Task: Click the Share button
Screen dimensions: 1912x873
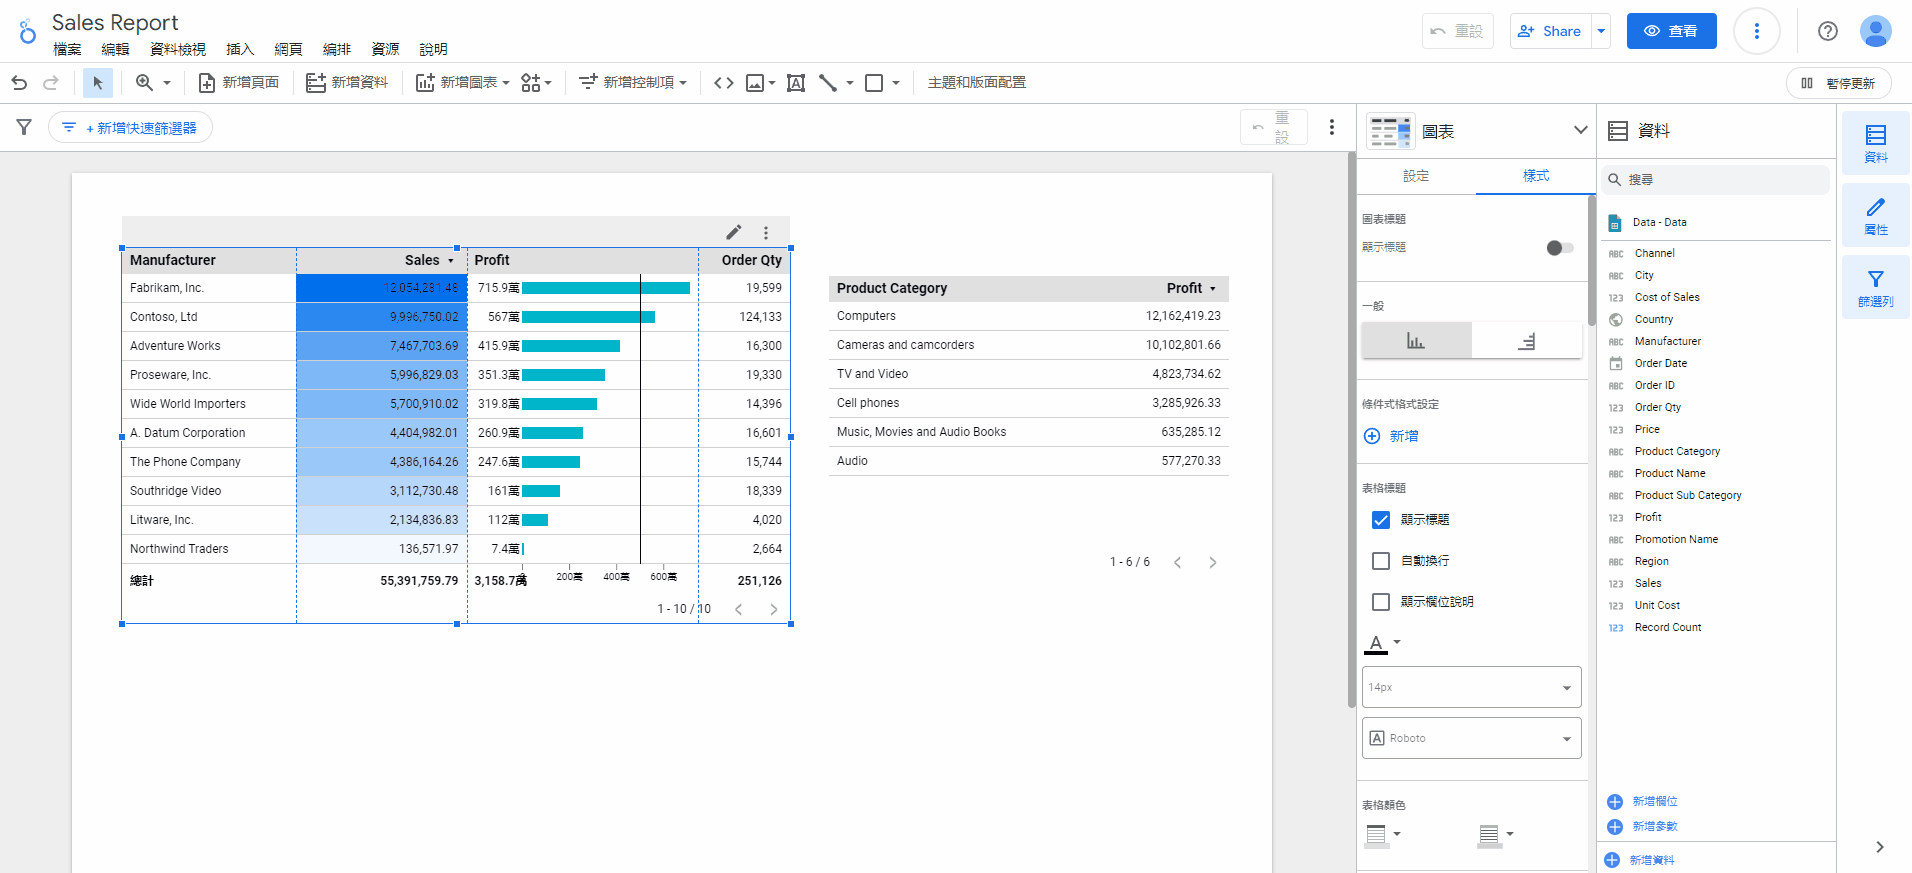Action: (x=1551, y=31)
